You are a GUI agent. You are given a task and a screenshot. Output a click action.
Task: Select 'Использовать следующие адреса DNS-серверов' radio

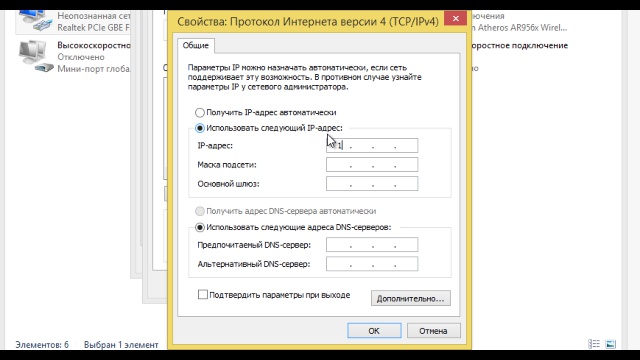pyautogui.click(x=200, y=227)
